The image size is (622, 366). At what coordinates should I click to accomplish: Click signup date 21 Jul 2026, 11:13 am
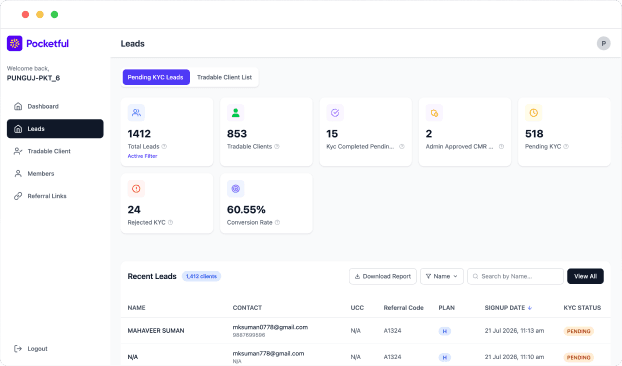coord(514,331)
